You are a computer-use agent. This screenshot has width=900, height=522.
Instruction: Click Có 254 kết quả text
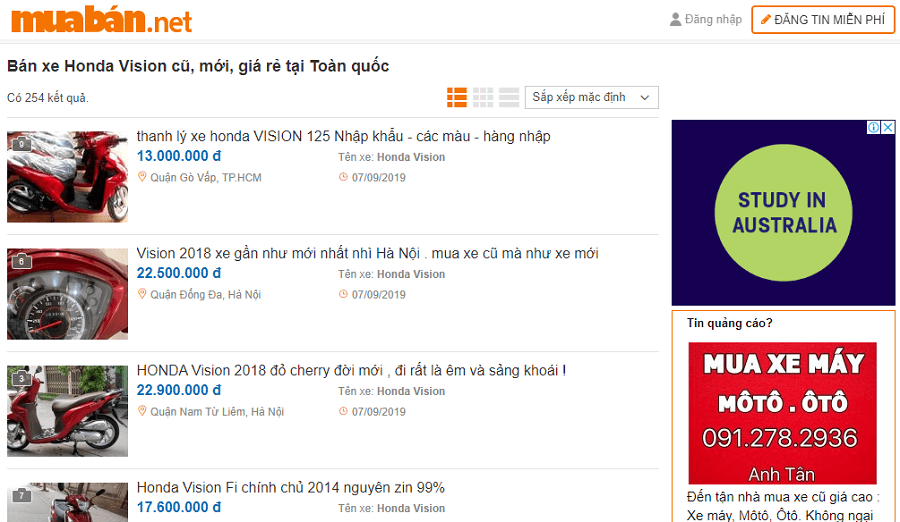pyautogui.click(x=48, y=98)
